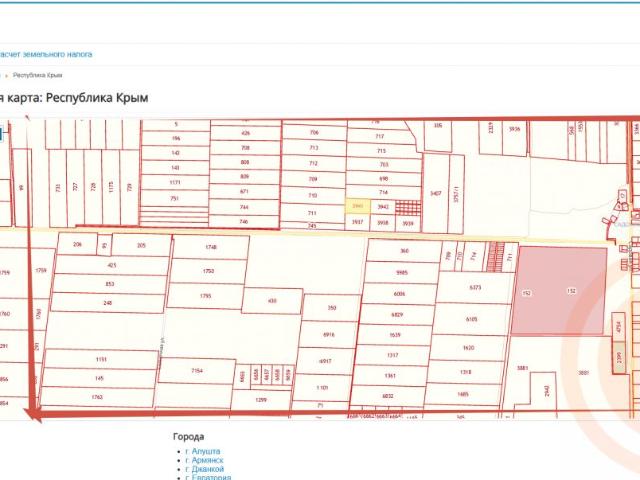Viewport: 640px width, 480px height.
Task: Select the yellow highlighted parcel 3940
Action: 358,207
